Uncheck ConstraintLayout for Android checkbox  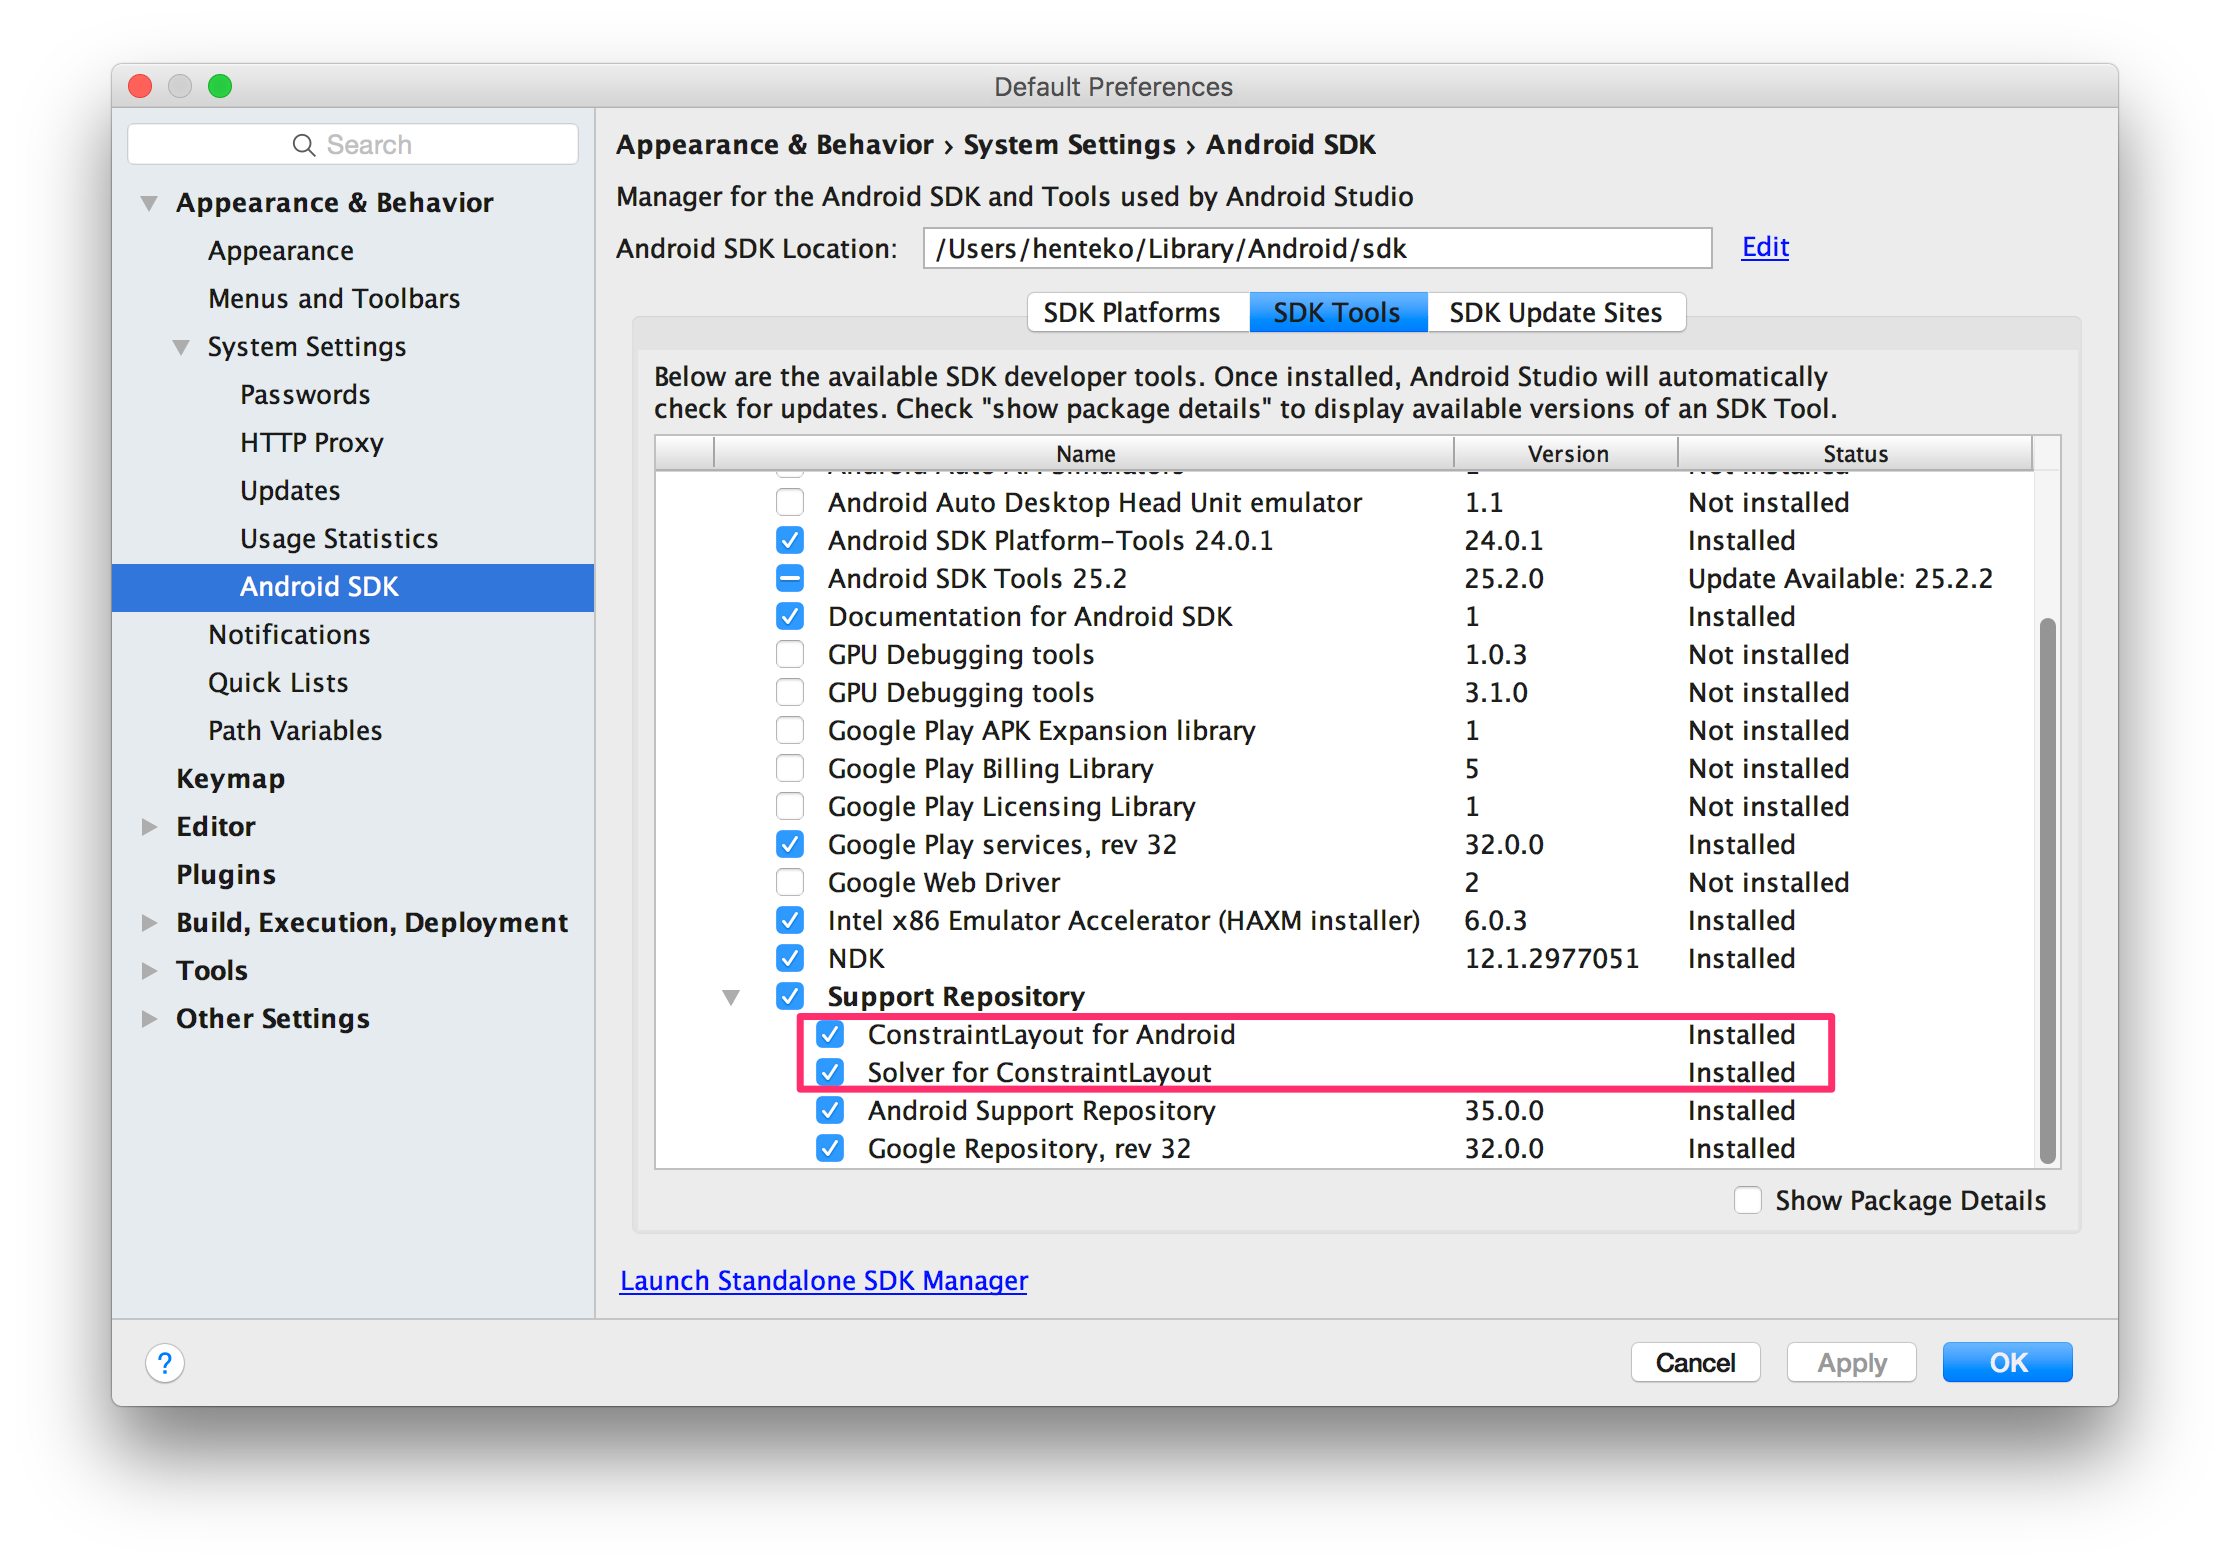[830, 1034]
